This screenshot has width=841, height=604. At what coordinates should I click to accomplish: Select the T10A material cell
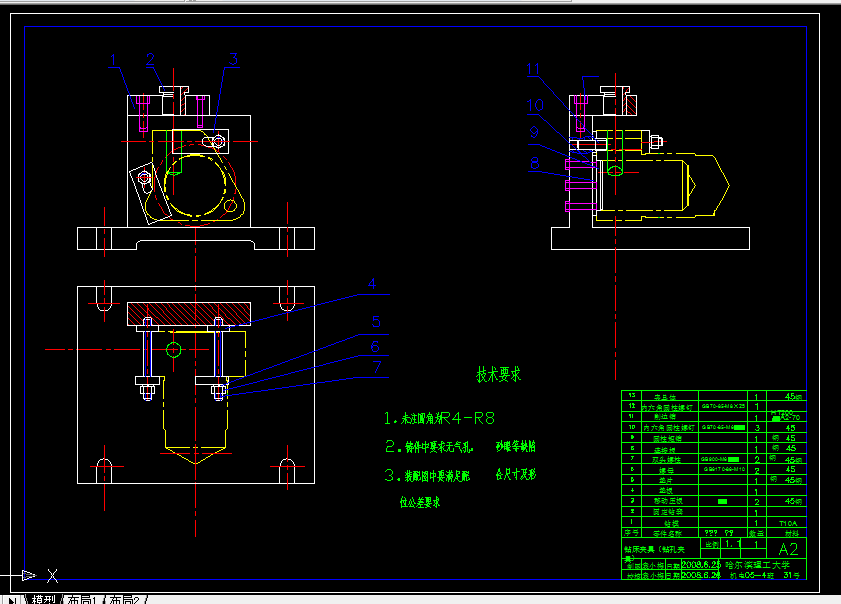click(x=788, y=523)
